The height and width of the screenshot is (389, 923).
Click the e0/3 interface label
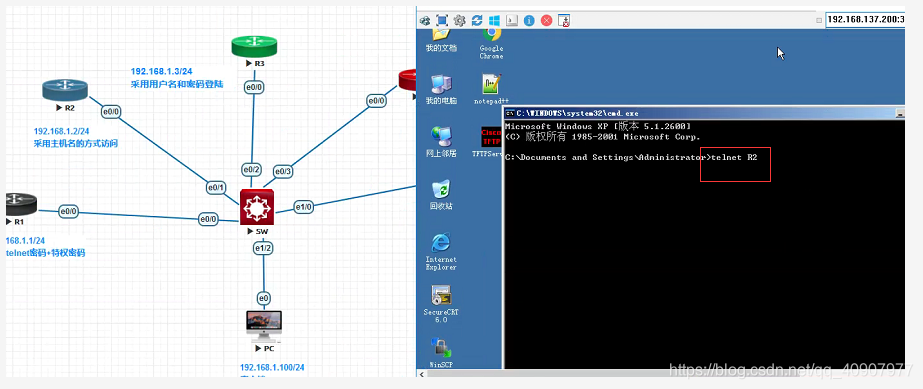coord(283,171)
